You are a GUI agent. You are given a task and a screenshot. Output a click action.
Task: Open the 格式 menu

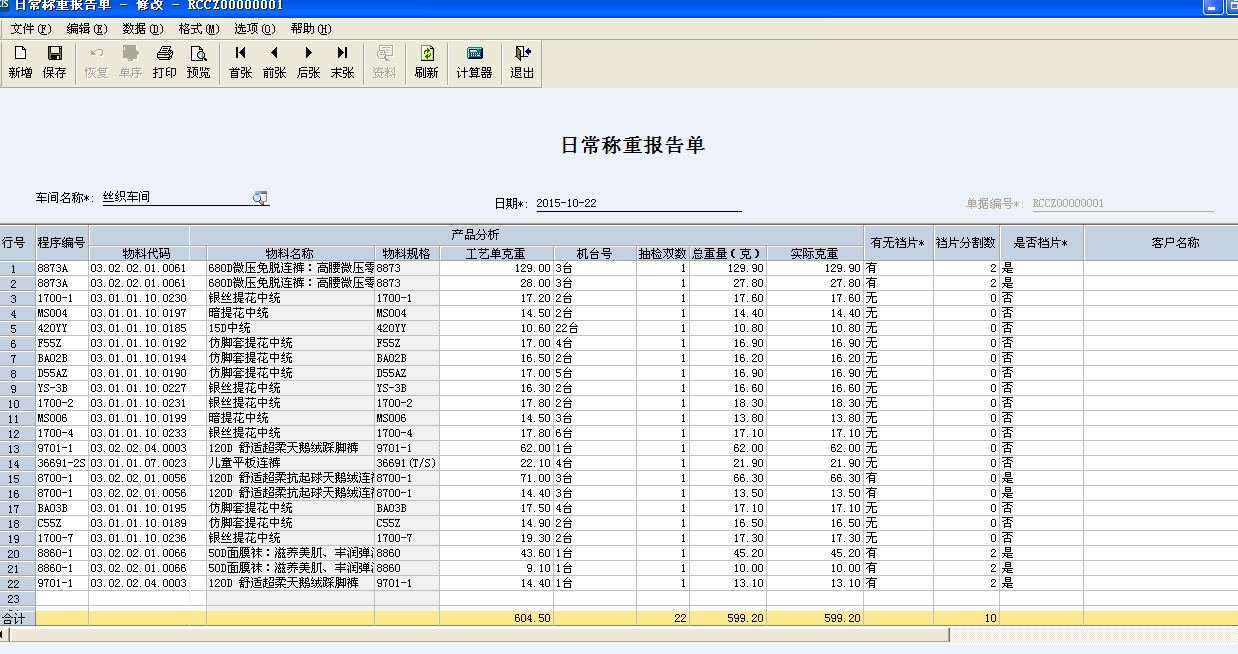[x=198, y=29]
